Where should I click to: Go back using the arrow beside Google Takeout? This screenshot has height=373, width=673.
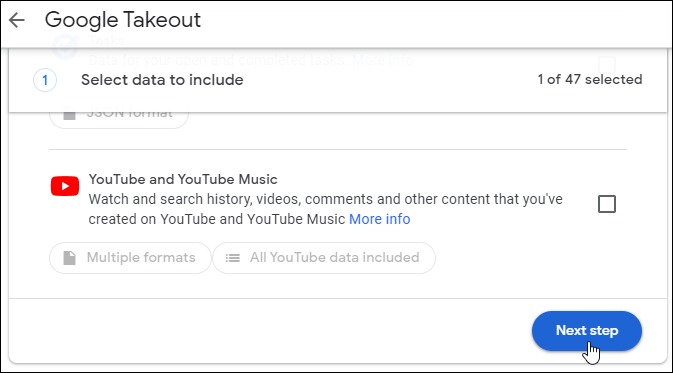click(17, 20)
